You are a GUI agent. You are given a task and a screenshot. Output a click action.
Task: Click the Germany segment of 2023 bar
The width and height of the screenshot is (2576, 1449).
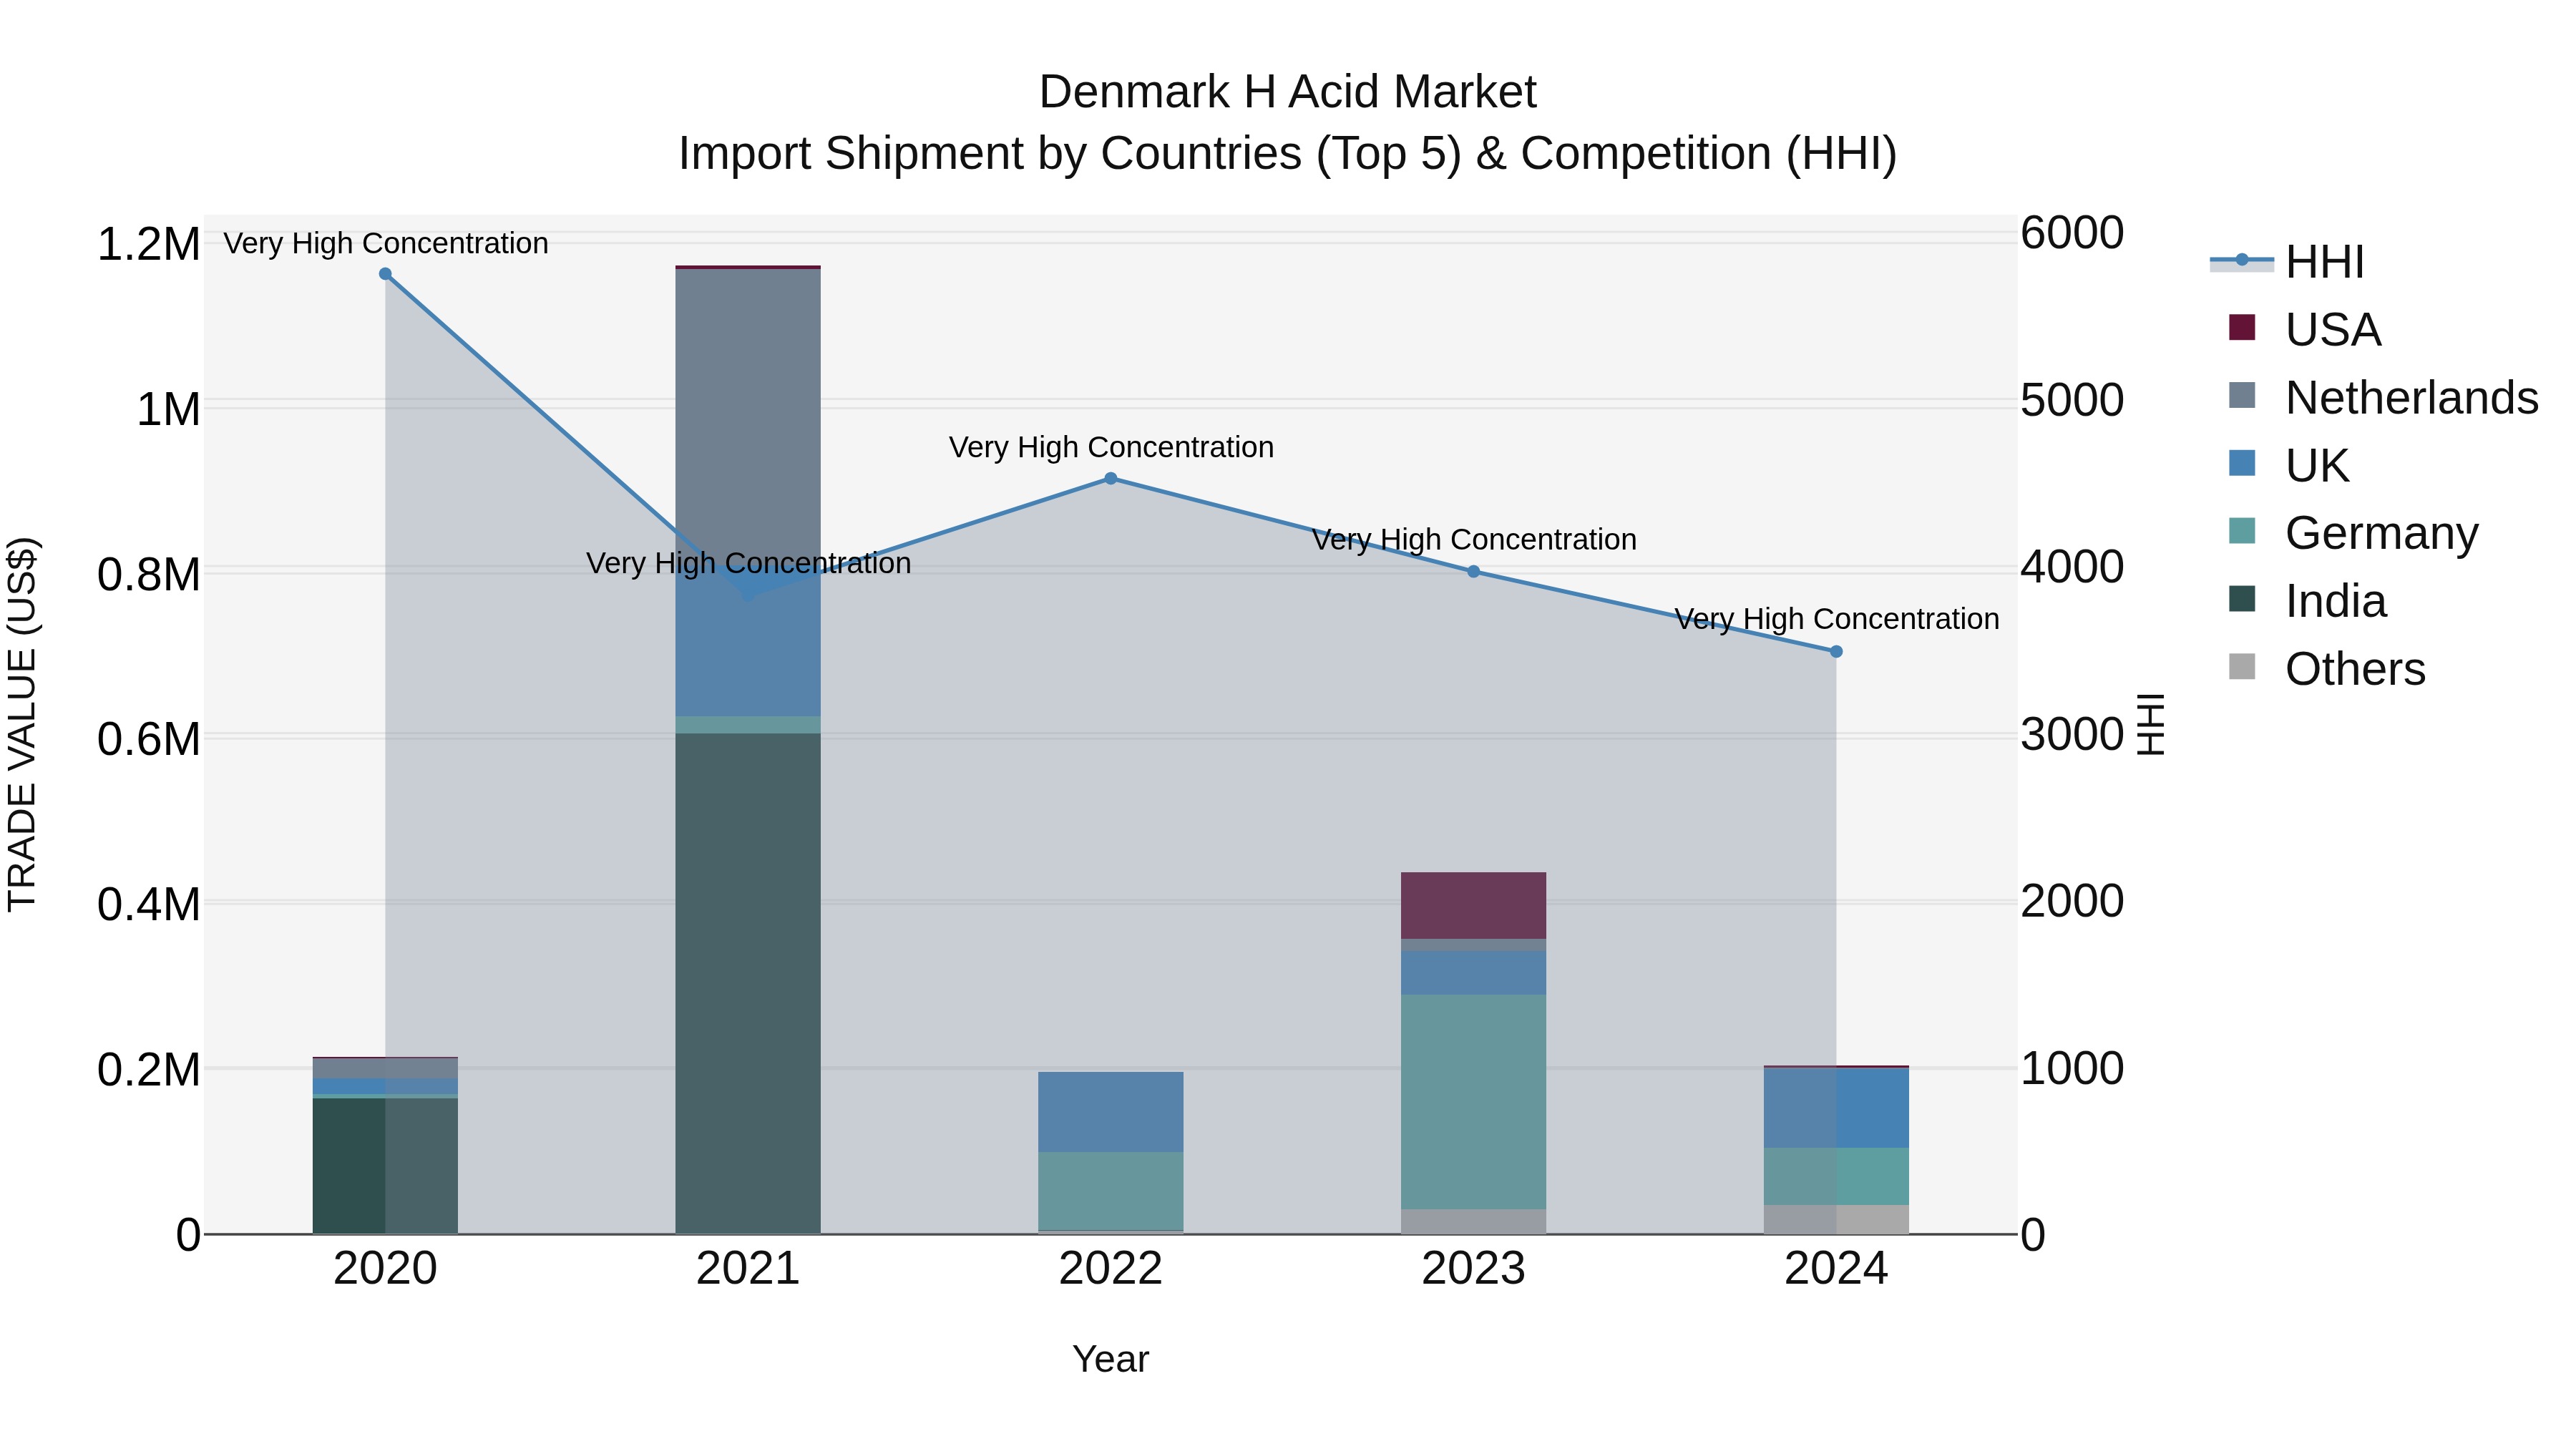click(1473, 1102)
